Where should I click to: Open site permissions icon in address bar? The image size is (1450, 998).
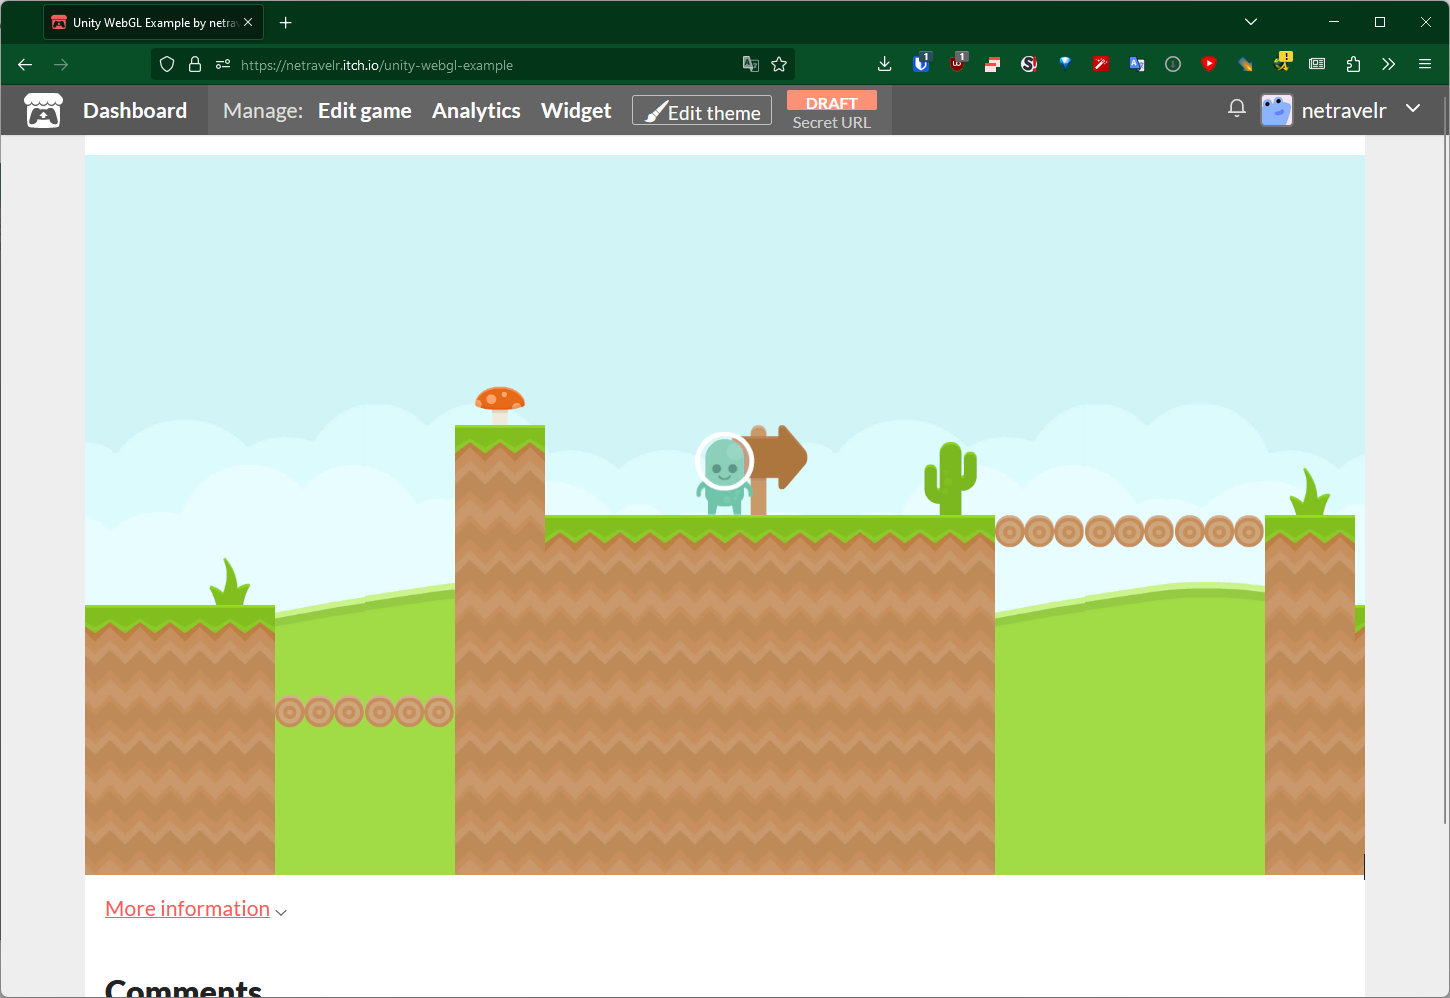(x=223, y=65)
